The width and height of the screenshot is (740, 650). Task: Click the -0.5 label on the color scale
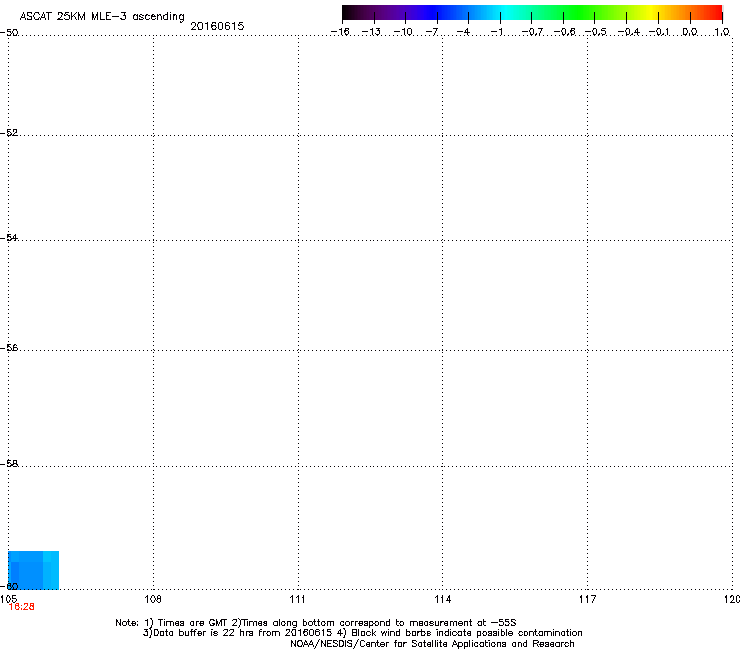[596, 32]
